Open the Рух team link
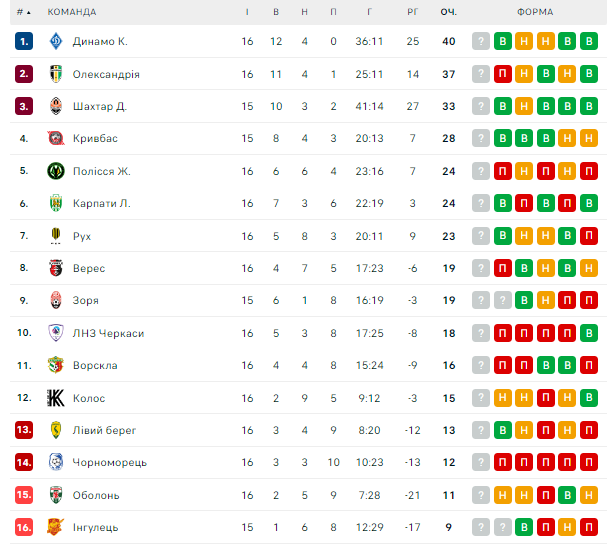Screen dimensions: 611x549 point(84,236)
